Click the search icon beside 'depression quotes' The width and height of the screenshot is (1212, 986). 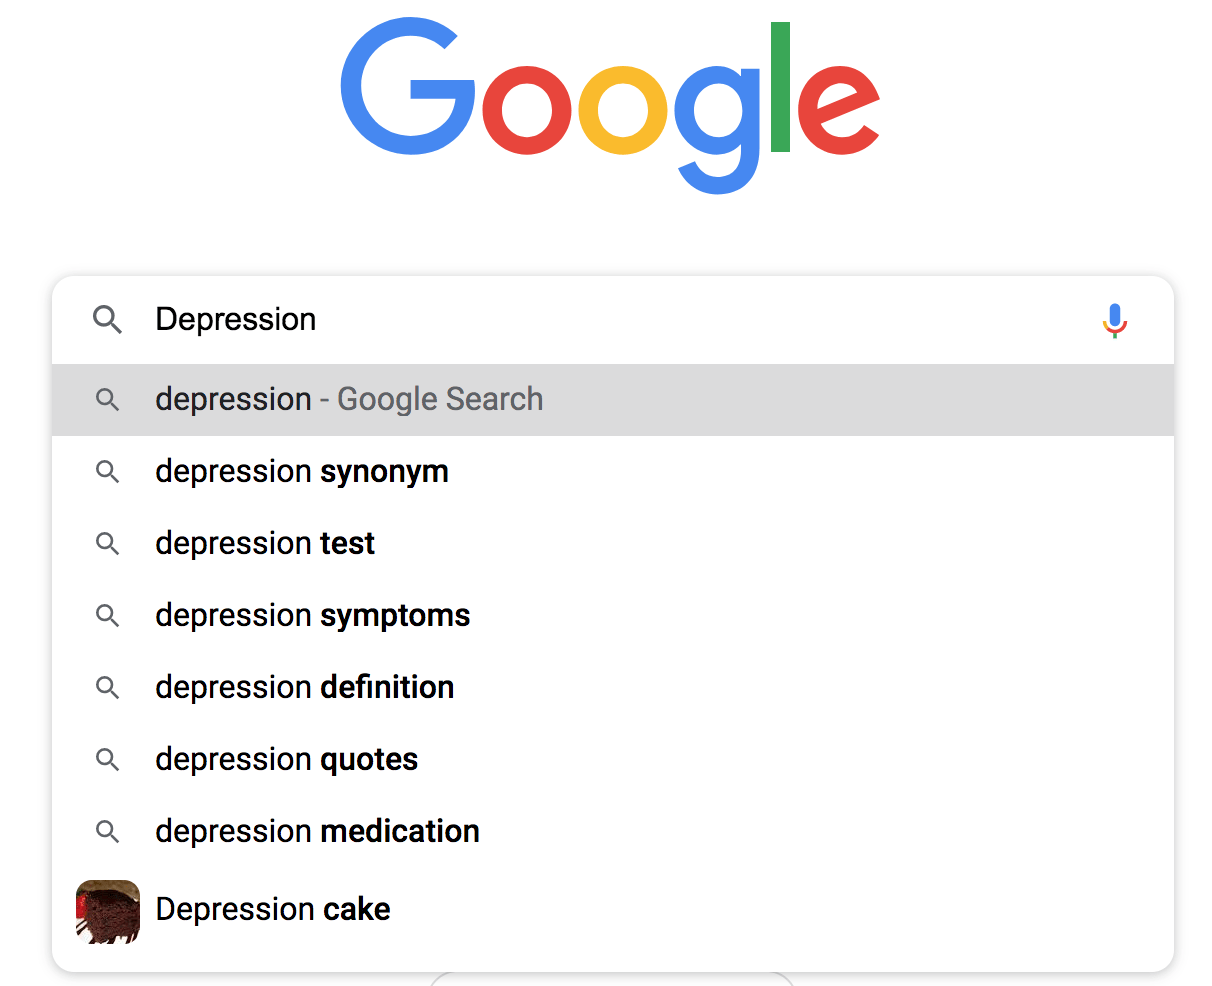(107, 759)
